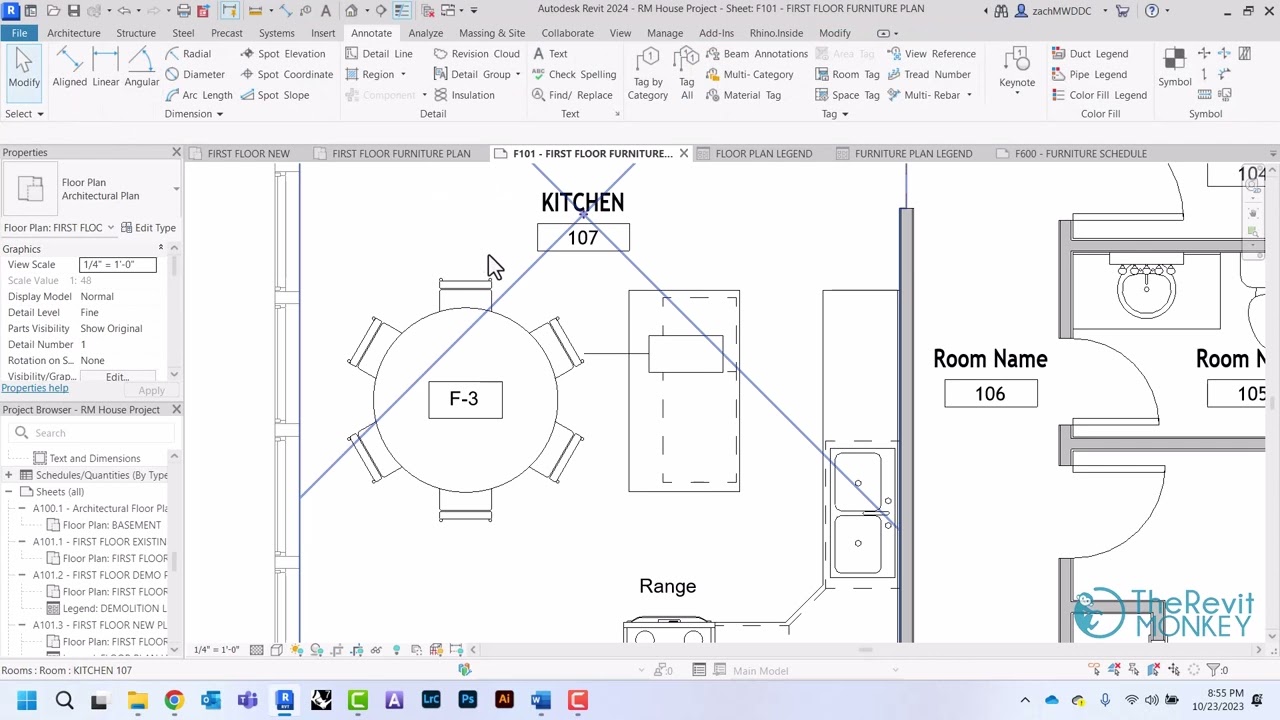
Task: Activate the Spot Slope tool
Action: 275,95
